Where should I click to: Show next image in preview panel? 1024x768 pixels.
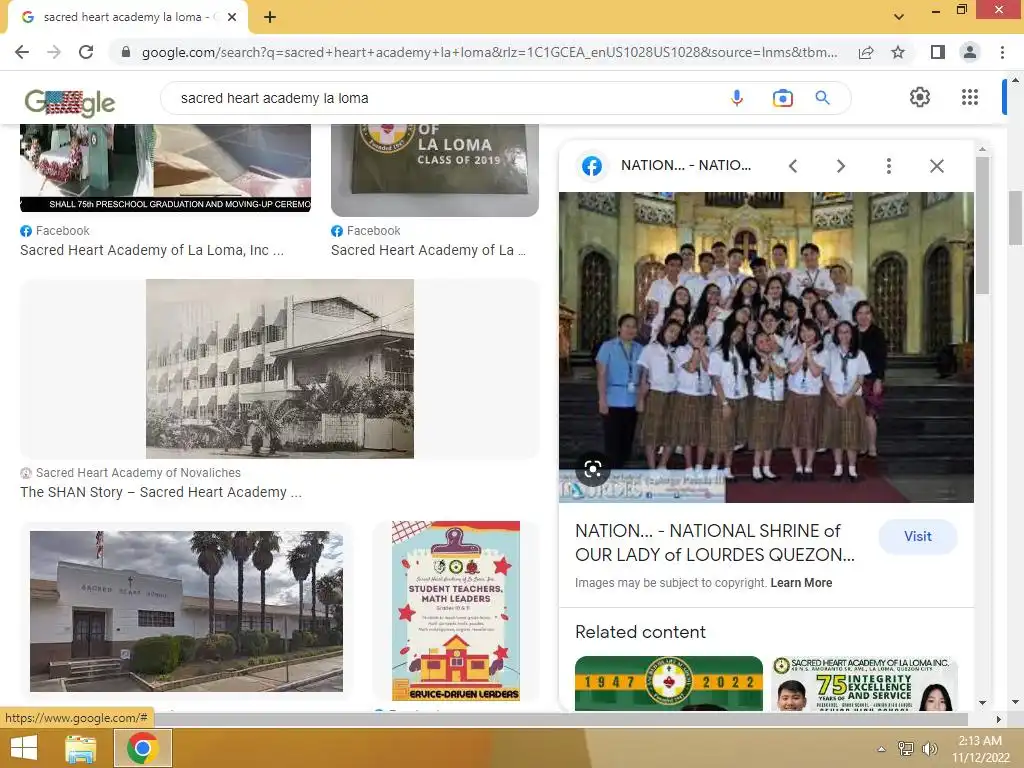pos(840,166)
